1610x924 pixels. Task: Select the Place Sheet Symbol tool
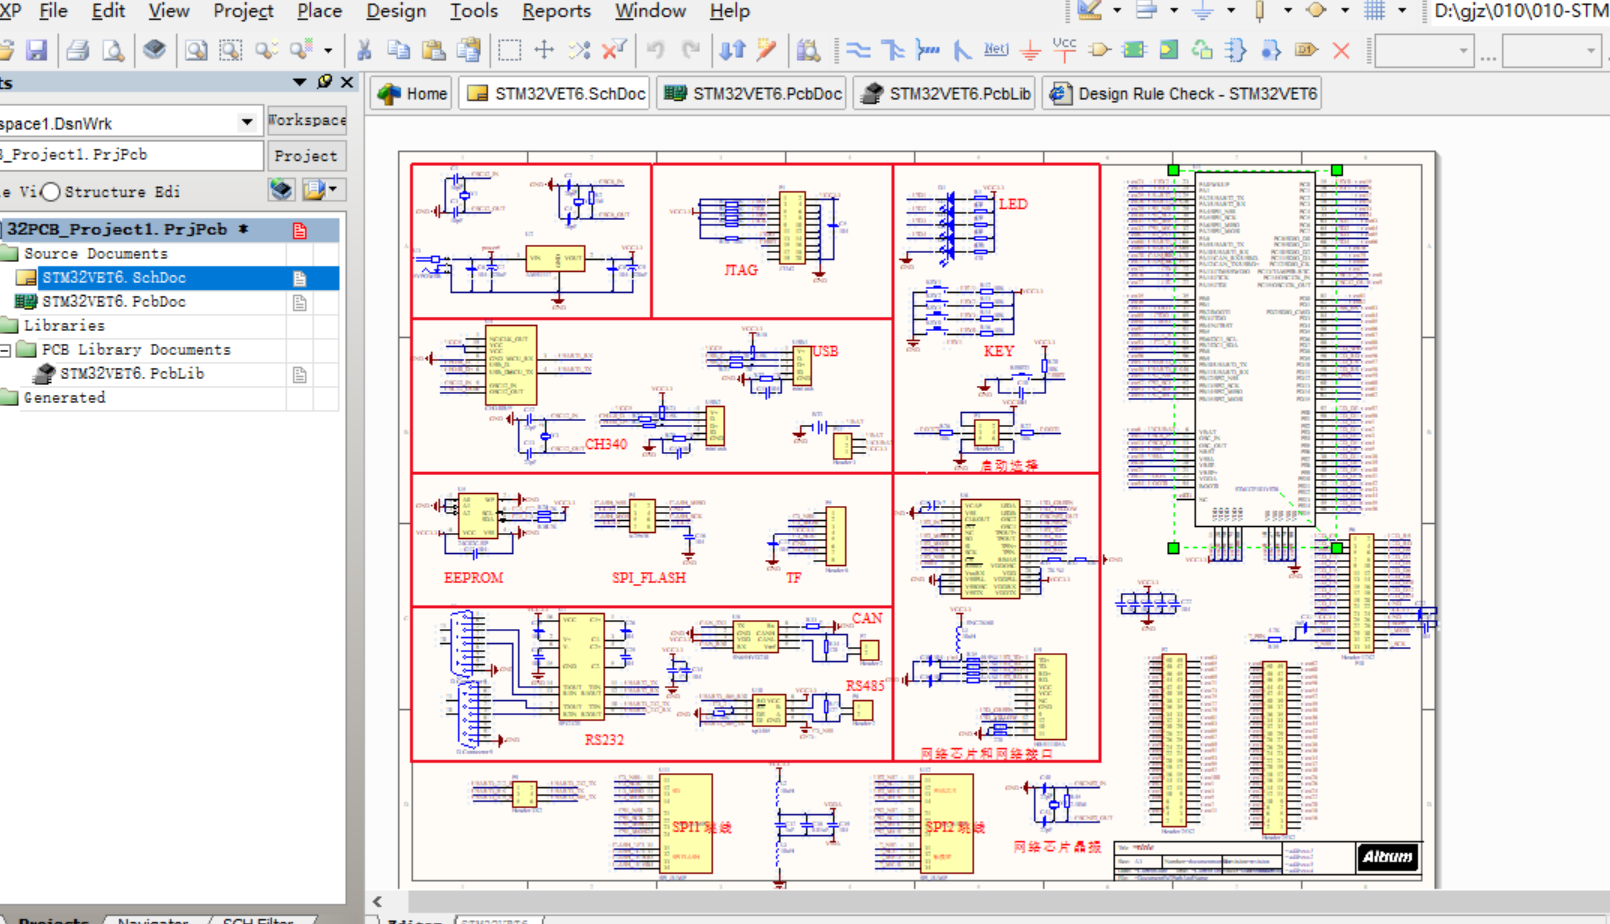click(1134, 50)
